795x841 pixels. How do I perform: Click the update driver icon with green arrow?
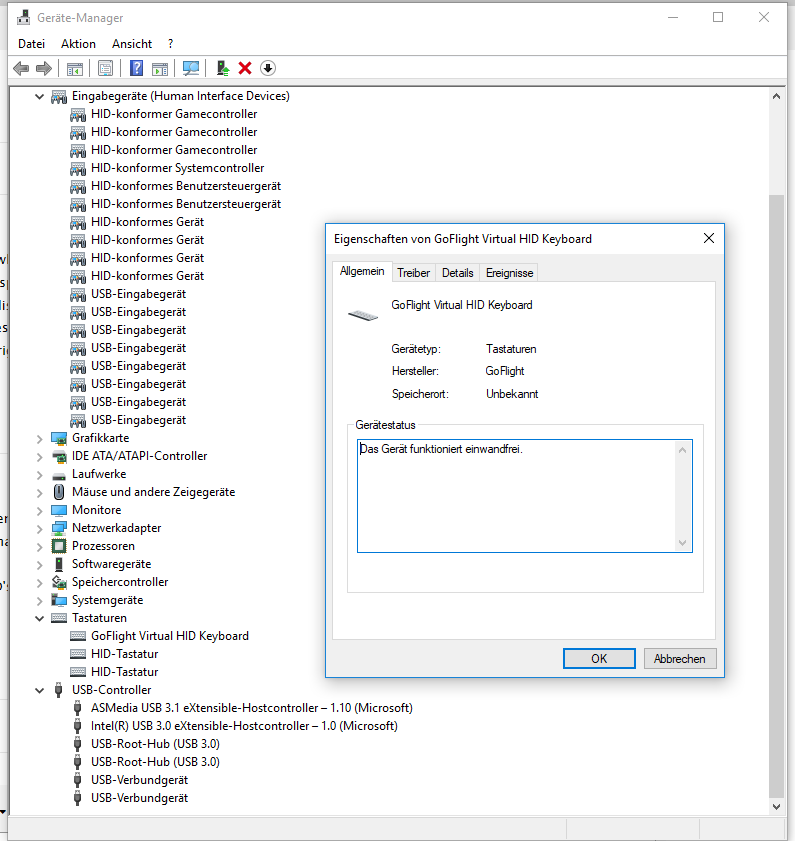pyautogui.click(x=223, y=68)
